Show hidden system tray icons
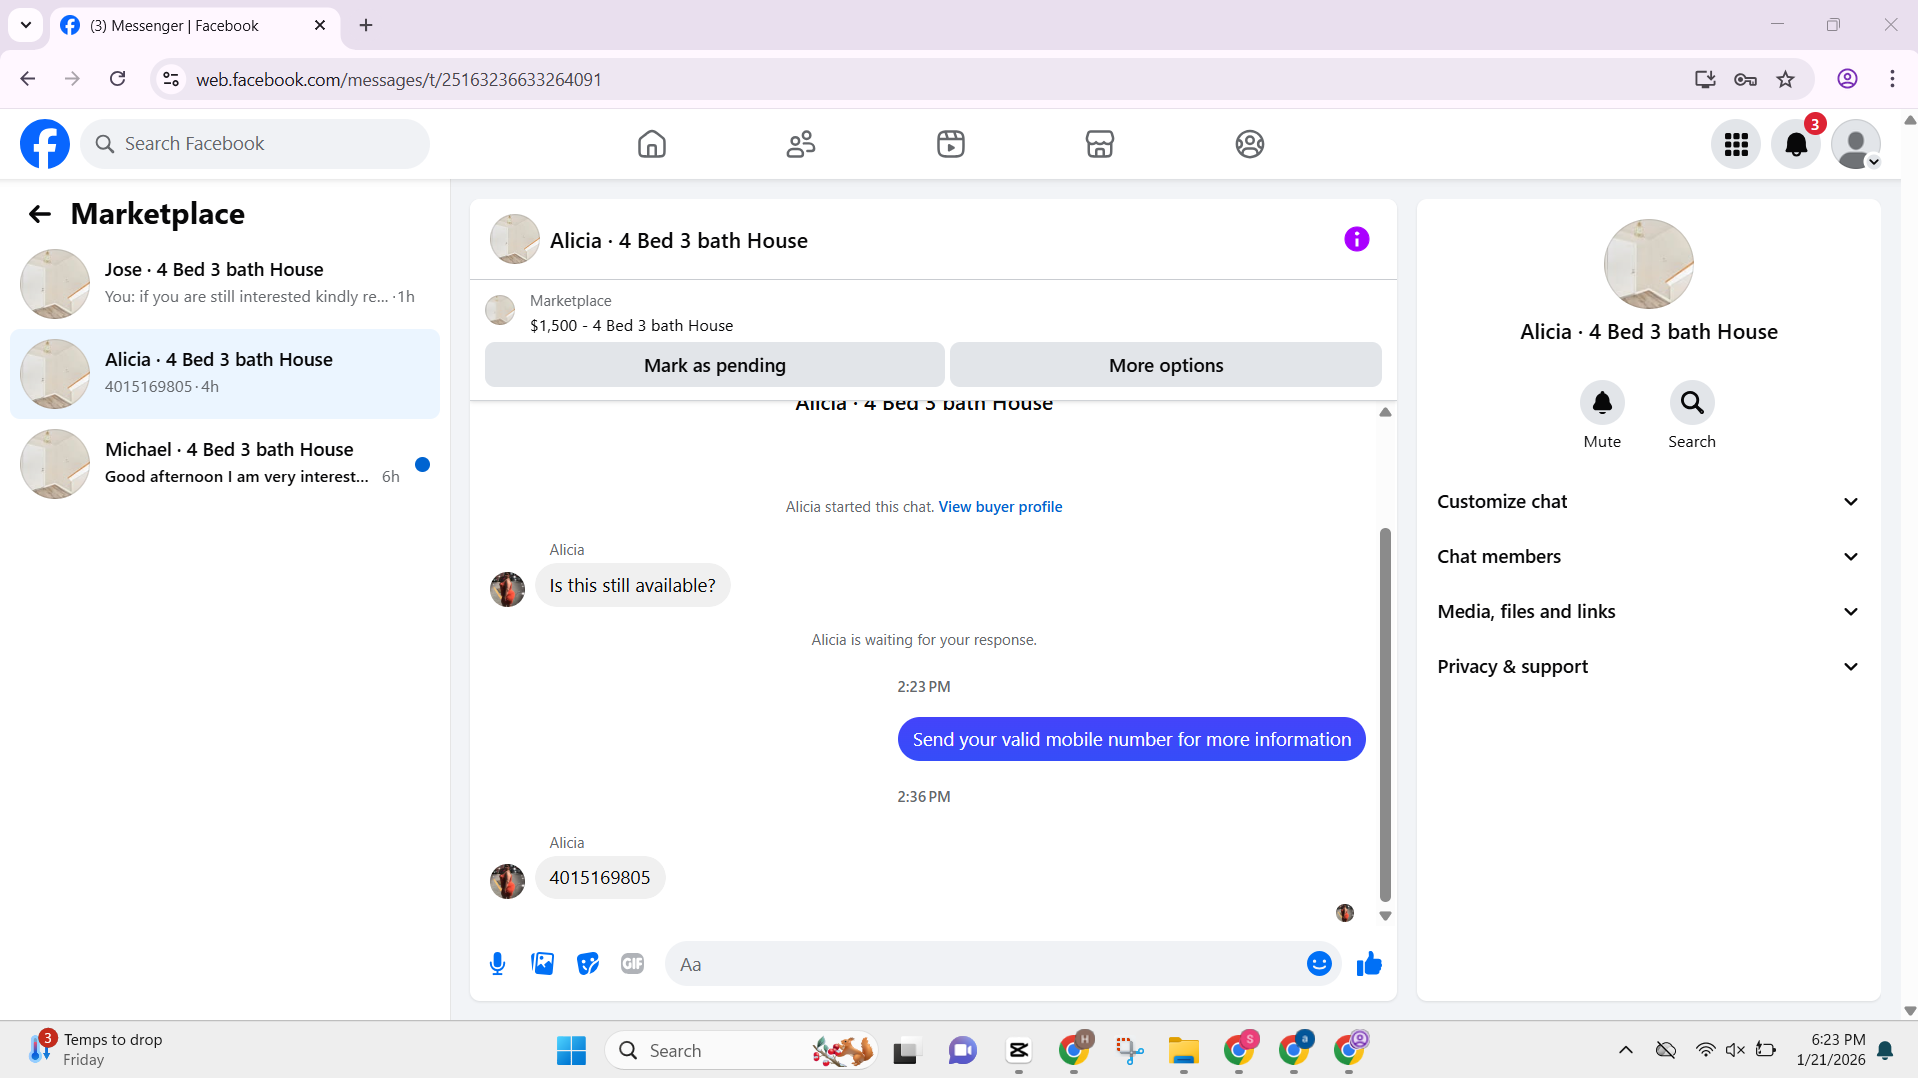The width and height of the screenshot is (1918, 1078). [x=1626, y=1050]
